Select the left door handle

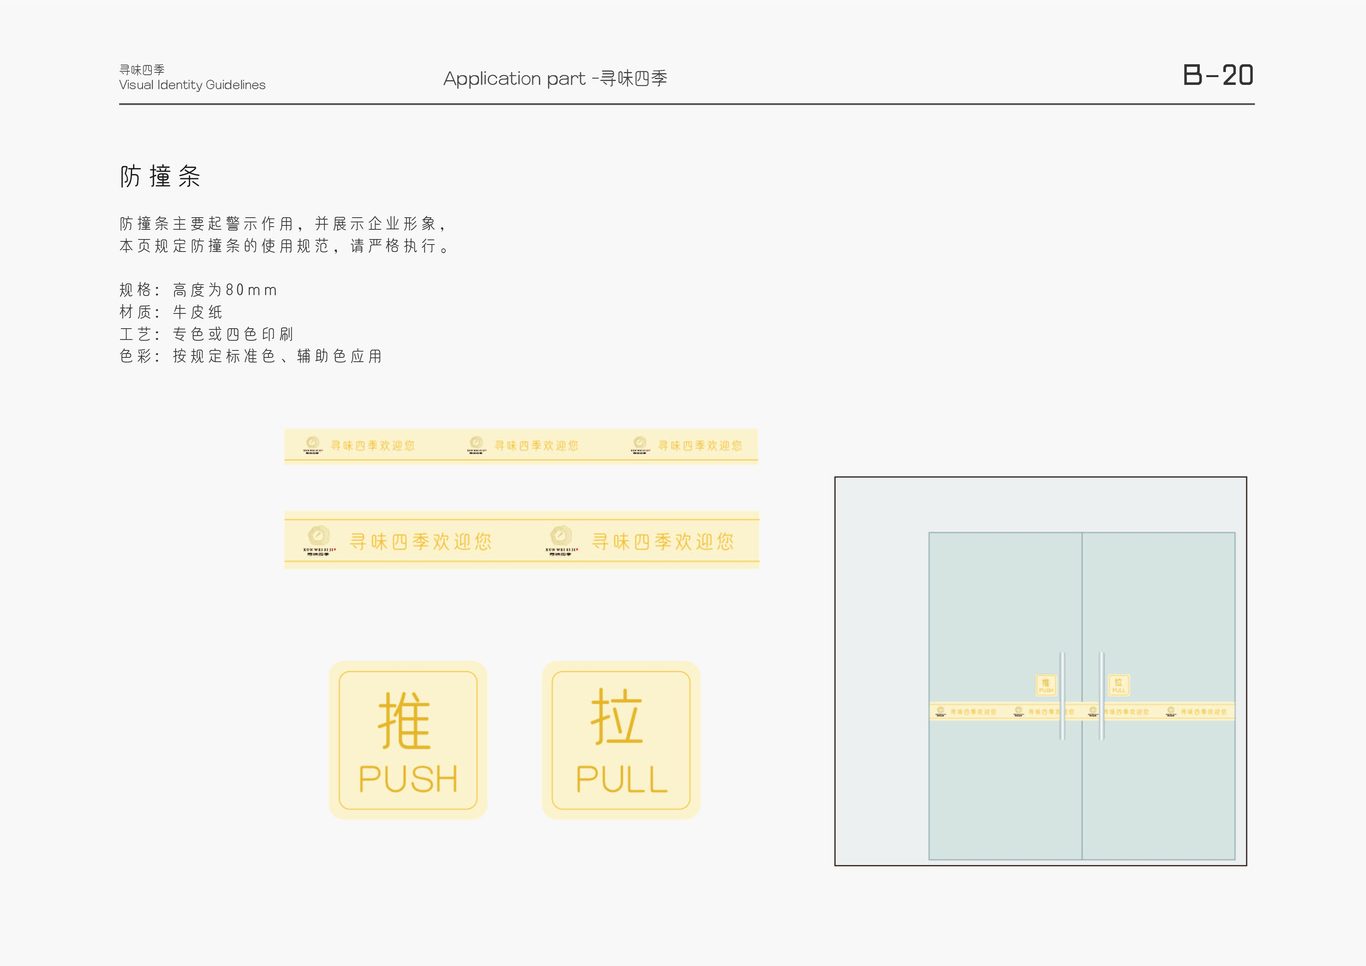(1062, 696)
